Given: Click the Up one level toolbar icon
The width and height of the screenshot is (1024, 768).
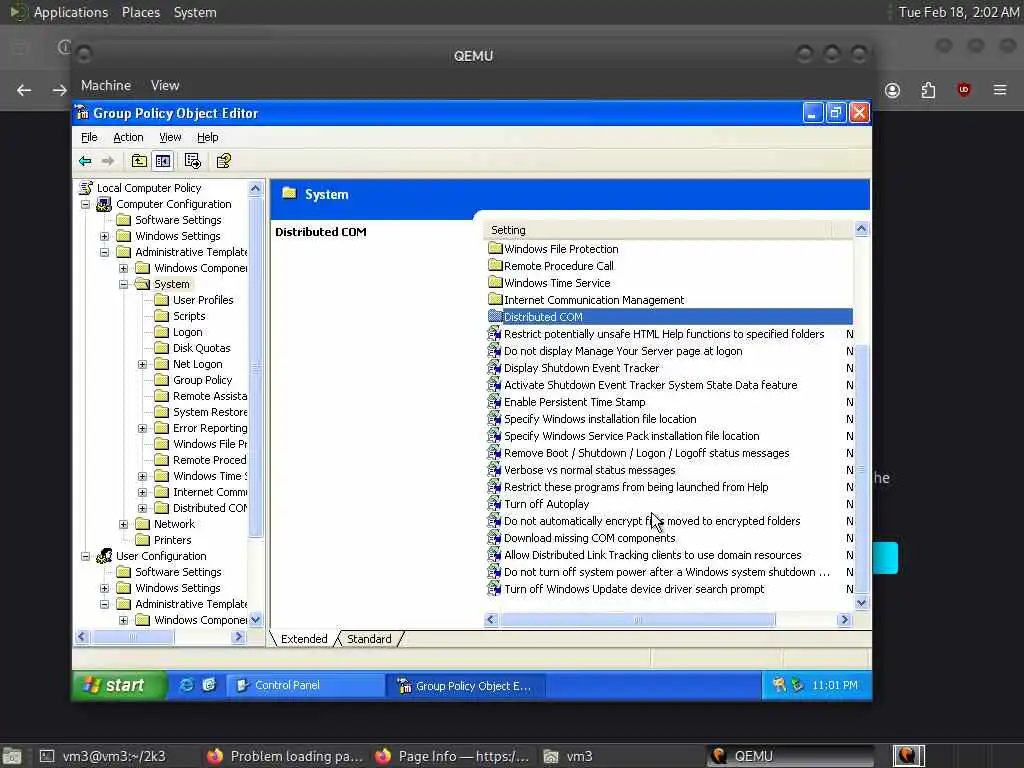Looking at the screenshot, I should (139, 161).
